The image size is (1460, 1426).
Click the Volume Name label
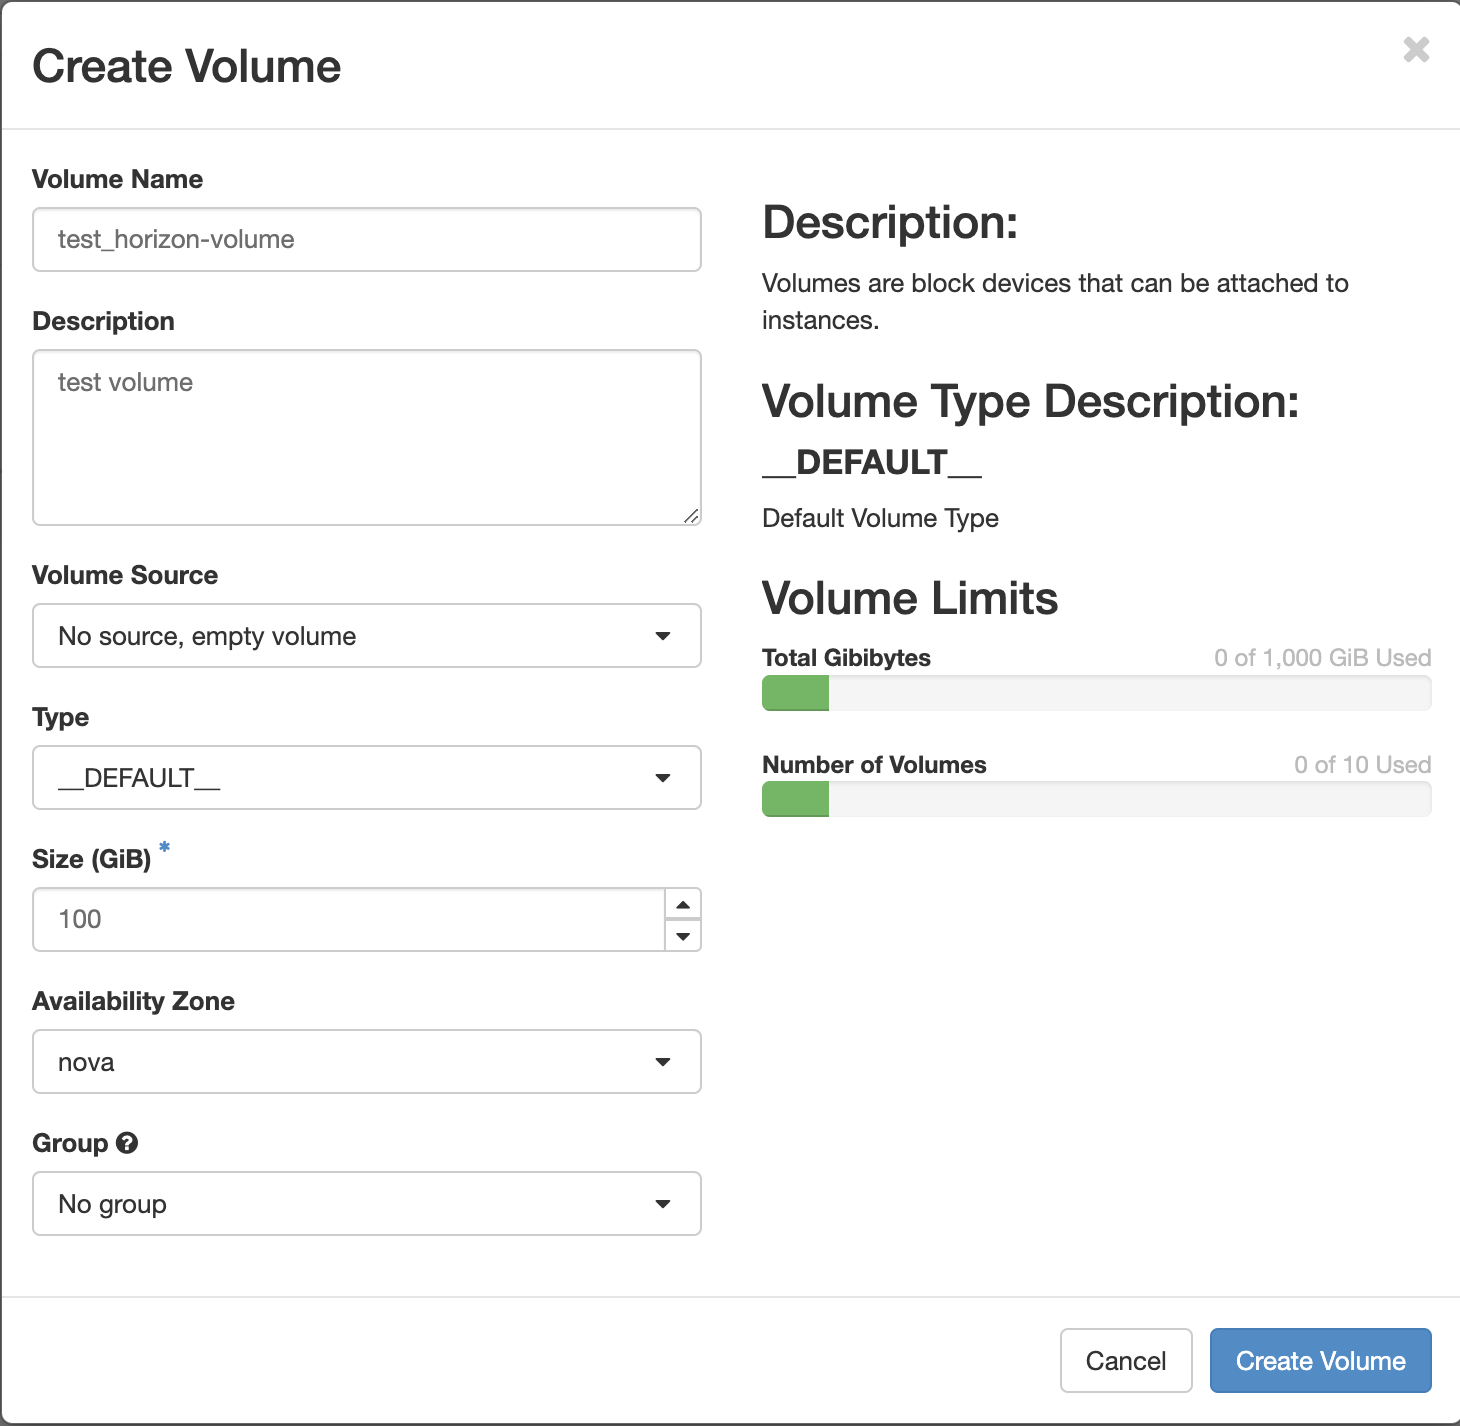[x=118, y=180]
